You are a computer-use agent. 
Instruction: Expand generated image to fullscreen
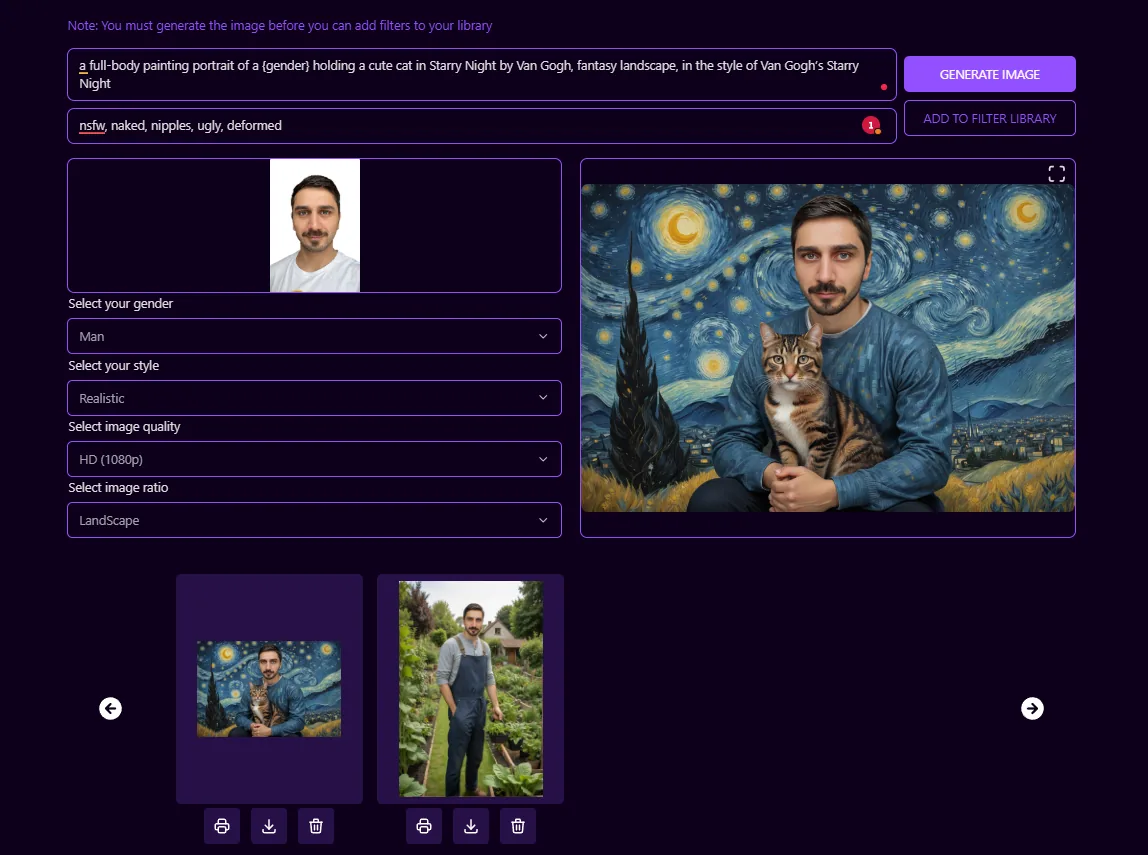click(1056, 173)
